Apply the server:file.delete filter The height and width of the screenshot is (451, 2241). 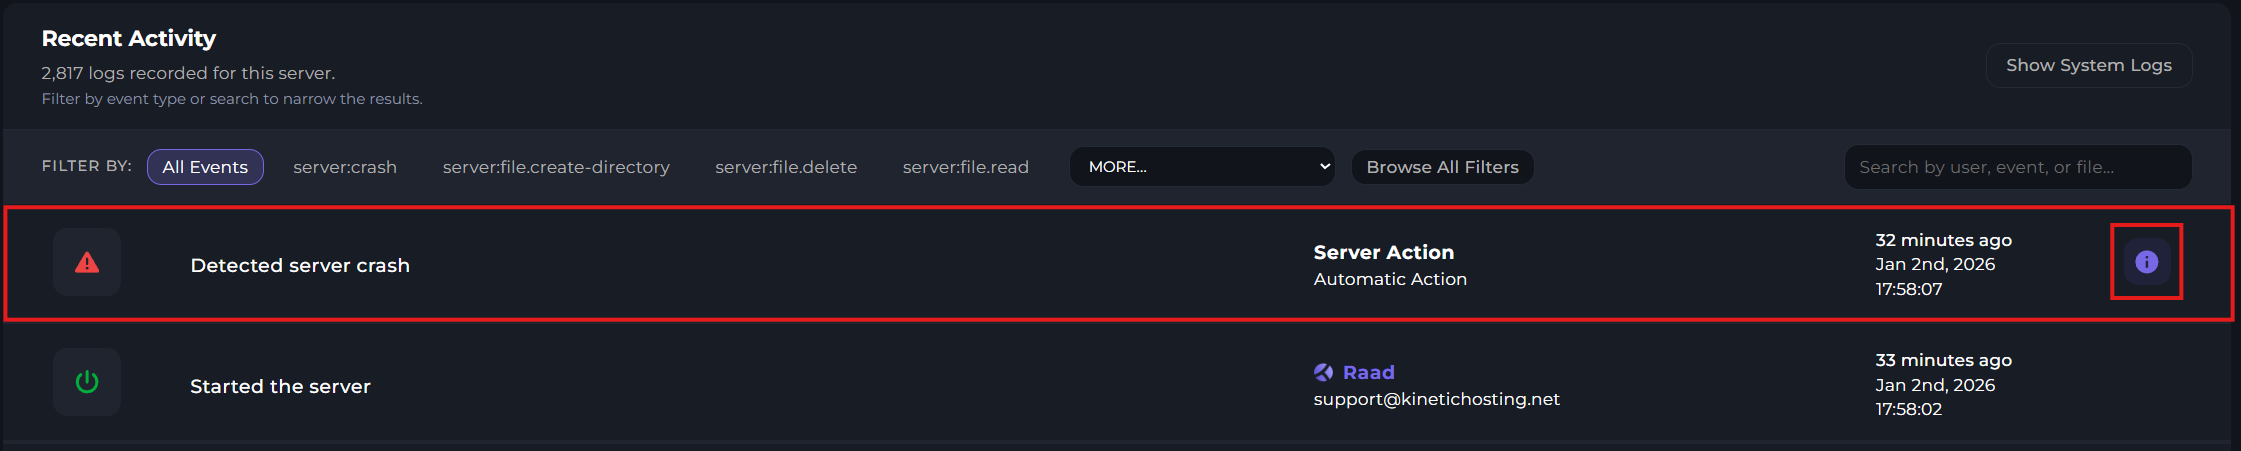(x=786, y=167)
